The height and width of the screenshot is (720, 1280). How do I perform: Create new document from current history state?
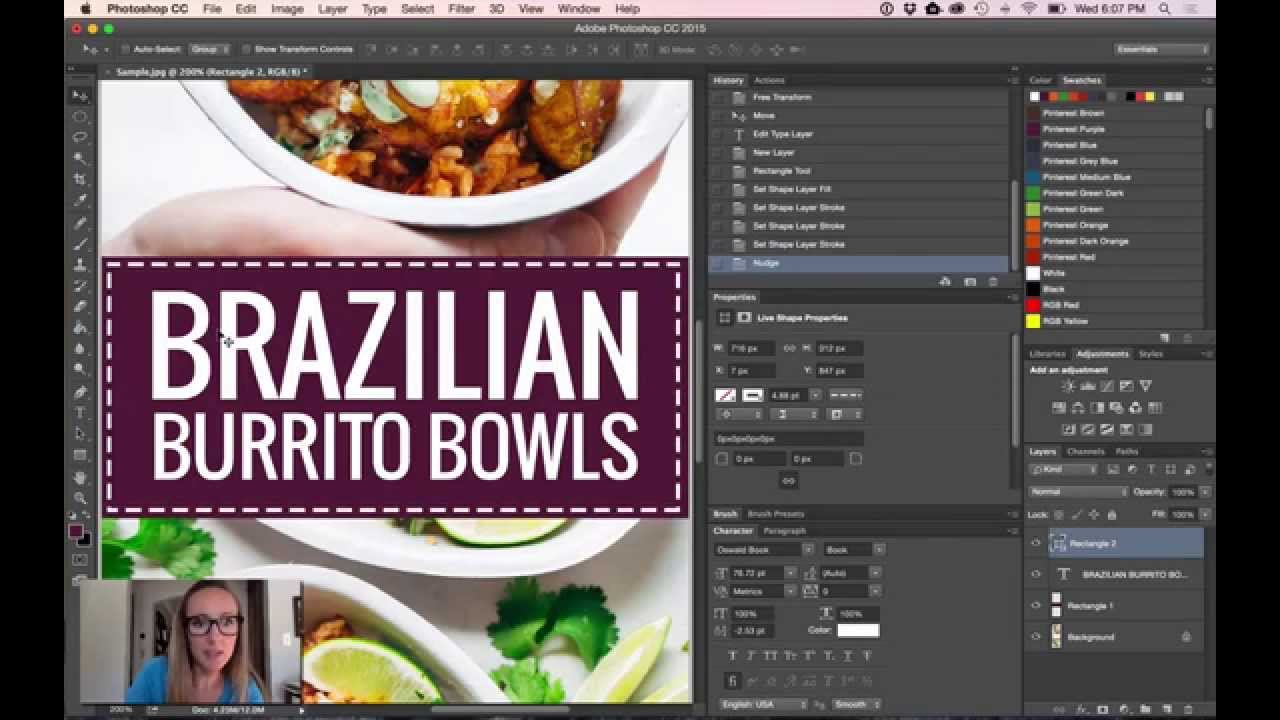pos(945,282)
